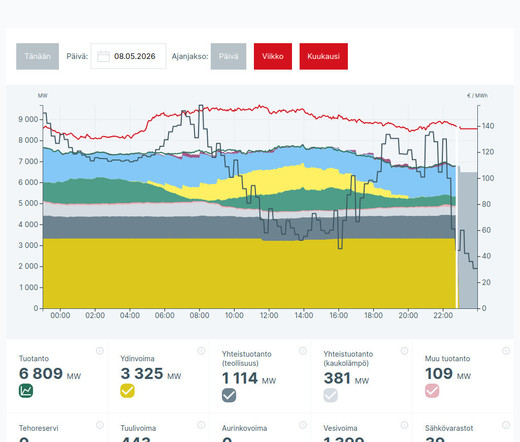Toggle the Yhteistuotanto (kaukolämpö) checkbox
Screen dimensions: 520x442
pyautogui.click(x=330, y=395)
